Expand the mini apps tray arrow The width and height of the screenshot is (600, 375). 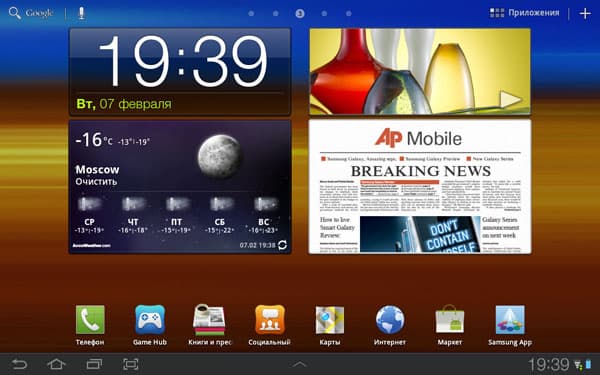[x=300, y=364]
